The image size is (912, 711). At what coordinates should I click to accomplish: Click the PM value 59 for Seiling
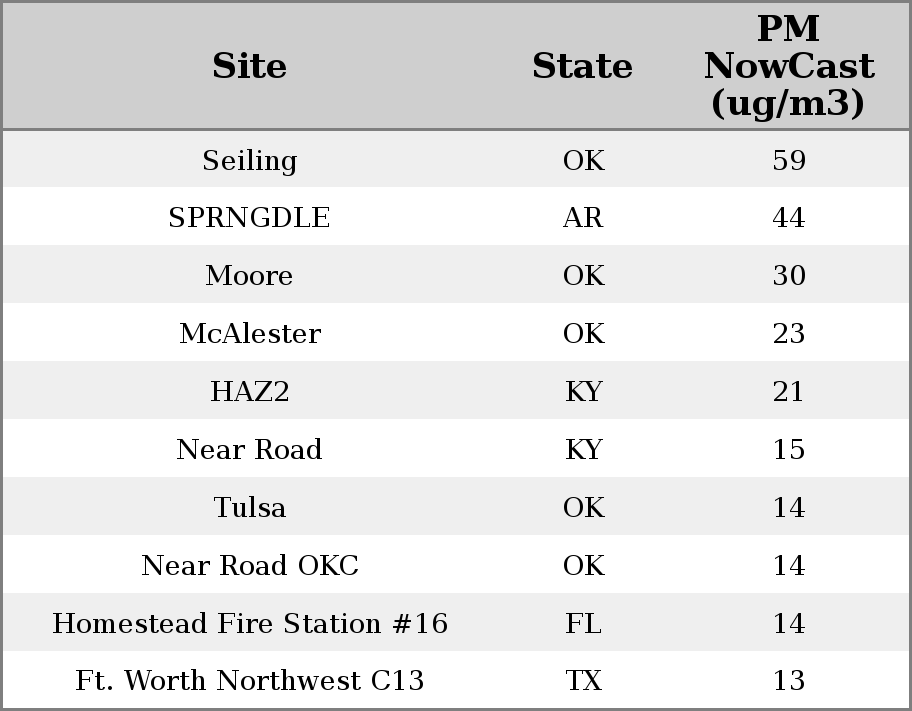point(788,160)
